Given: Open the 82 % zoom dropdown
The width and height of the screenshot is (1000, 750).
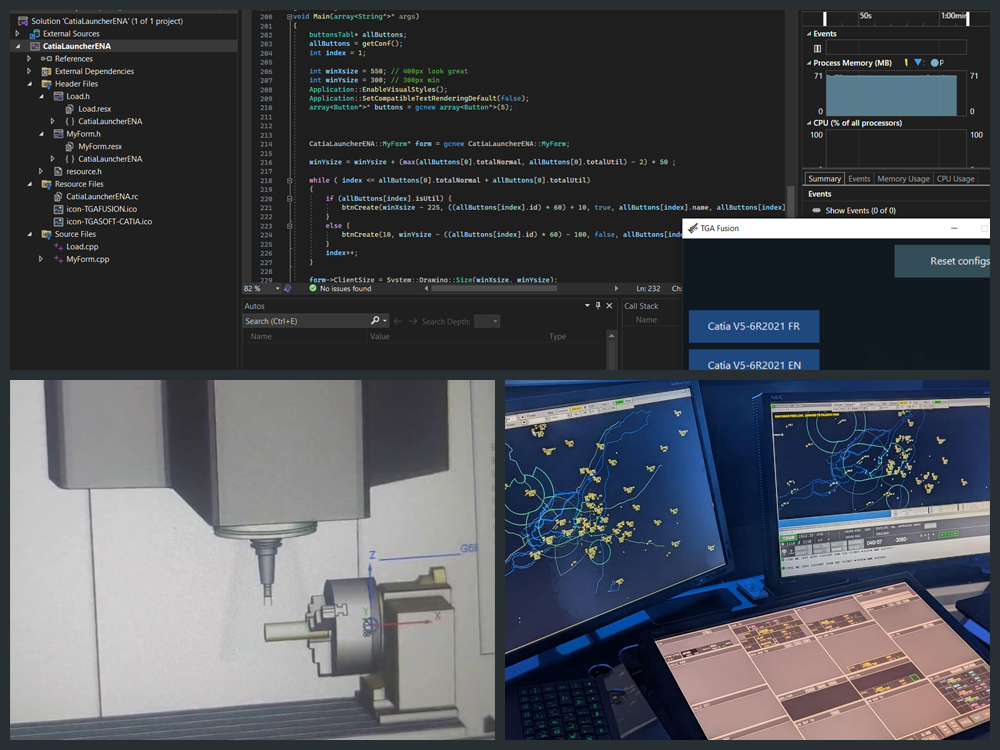Looking at the screenshot, I should 277,289.
